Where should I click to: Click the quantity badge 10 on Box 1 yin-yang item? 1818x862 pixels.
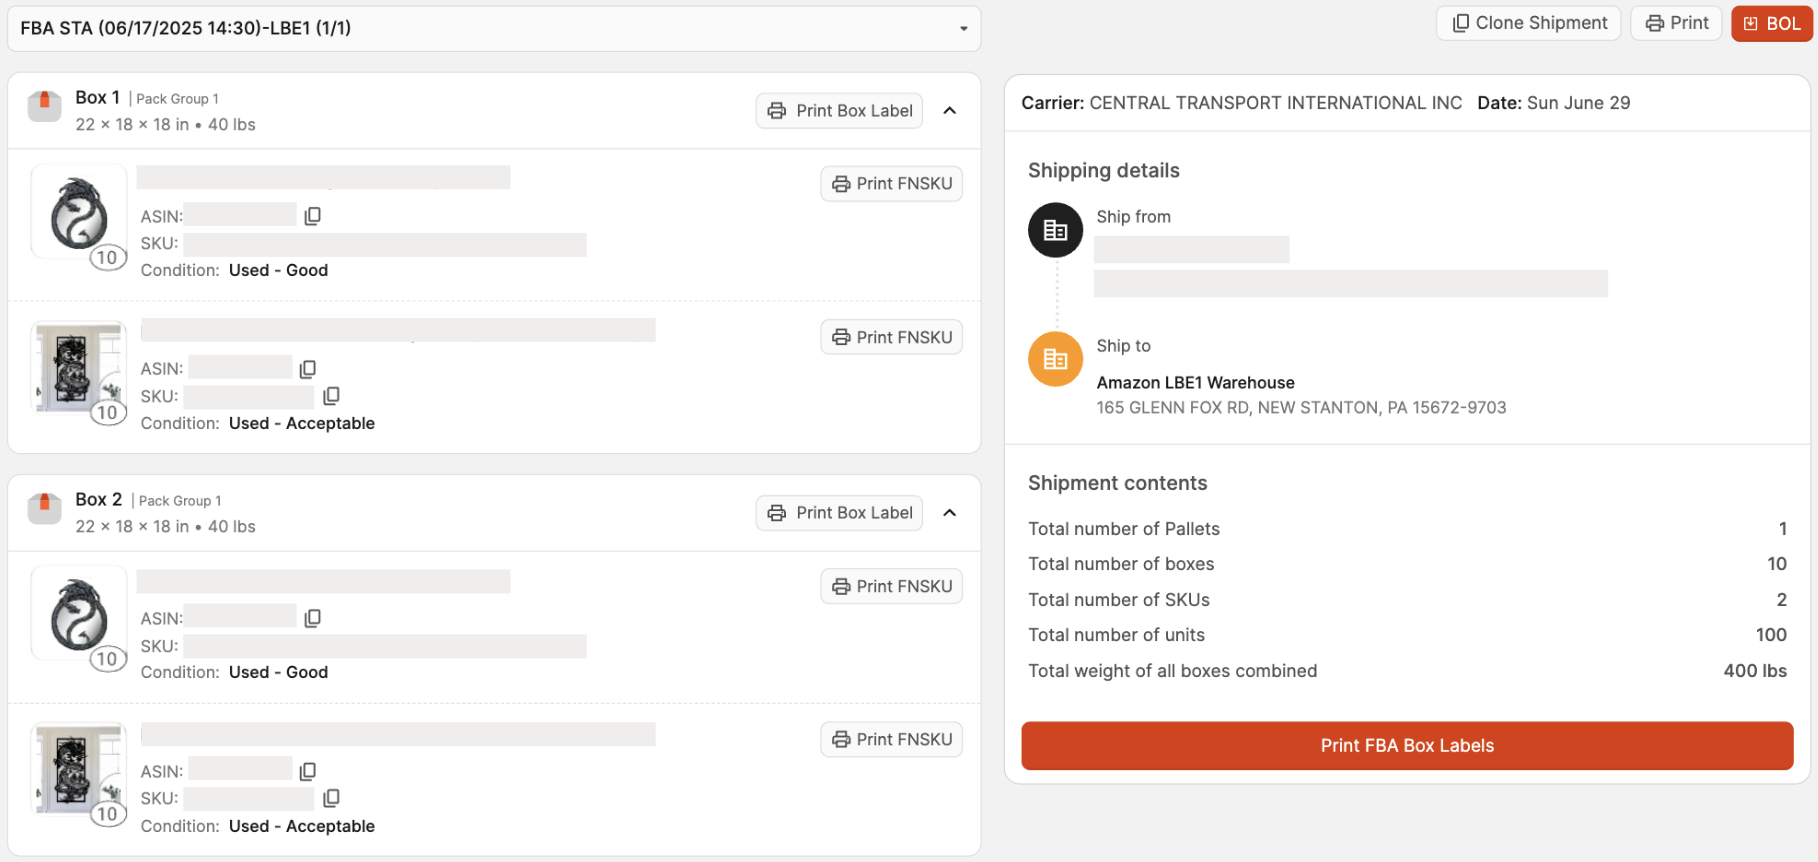click(107, 258)
